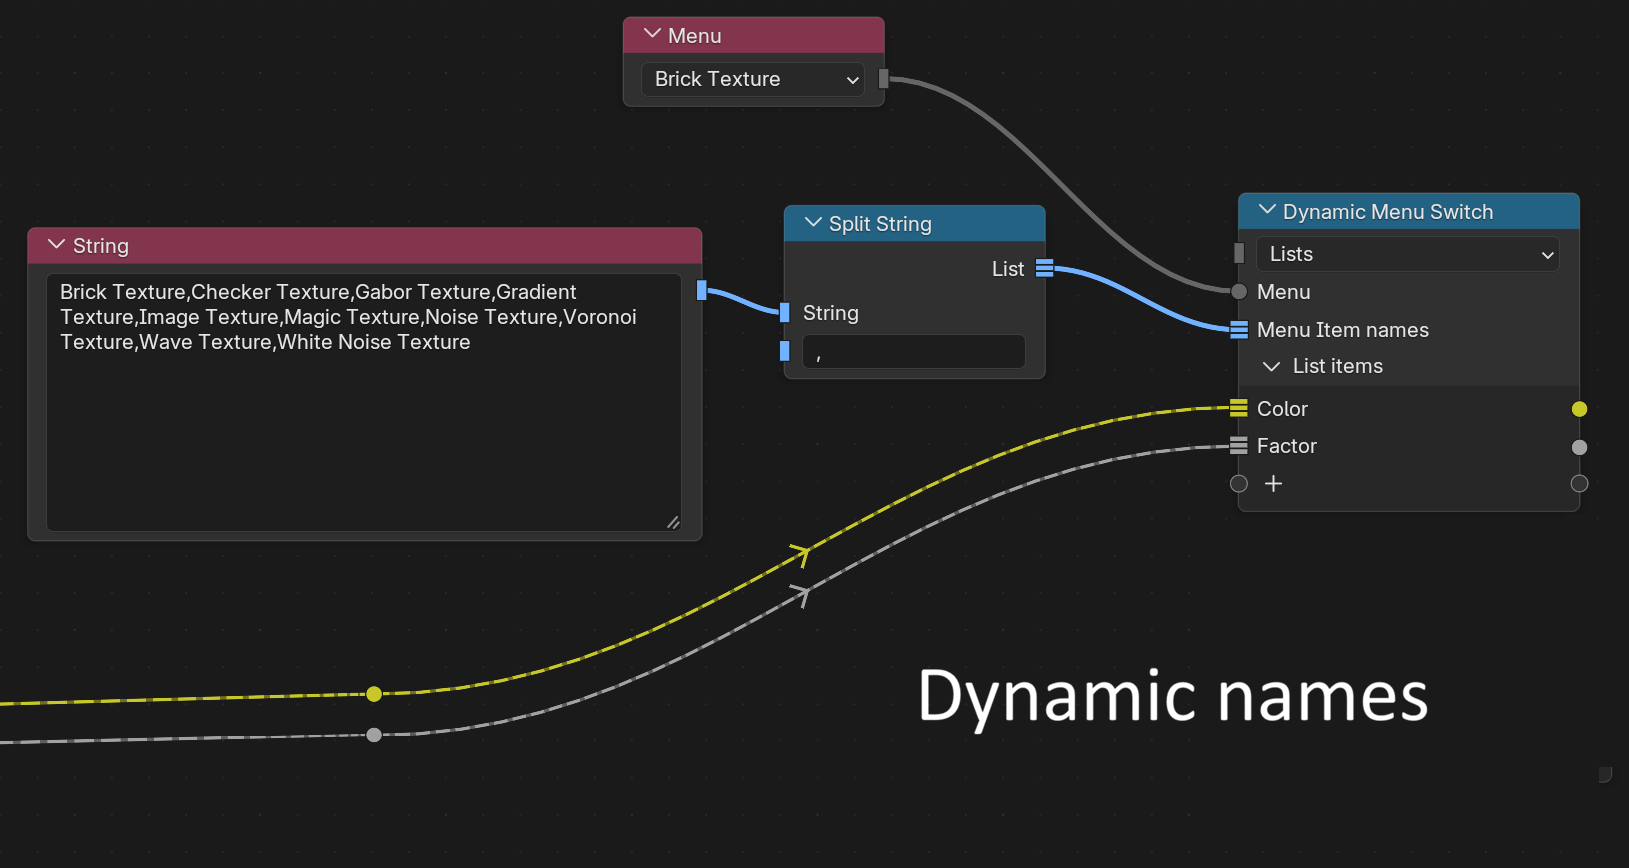This screenshot has height=868, width=1629.
Task: Click the empty output socket below Factor
Action: [x=1580, y=484]
